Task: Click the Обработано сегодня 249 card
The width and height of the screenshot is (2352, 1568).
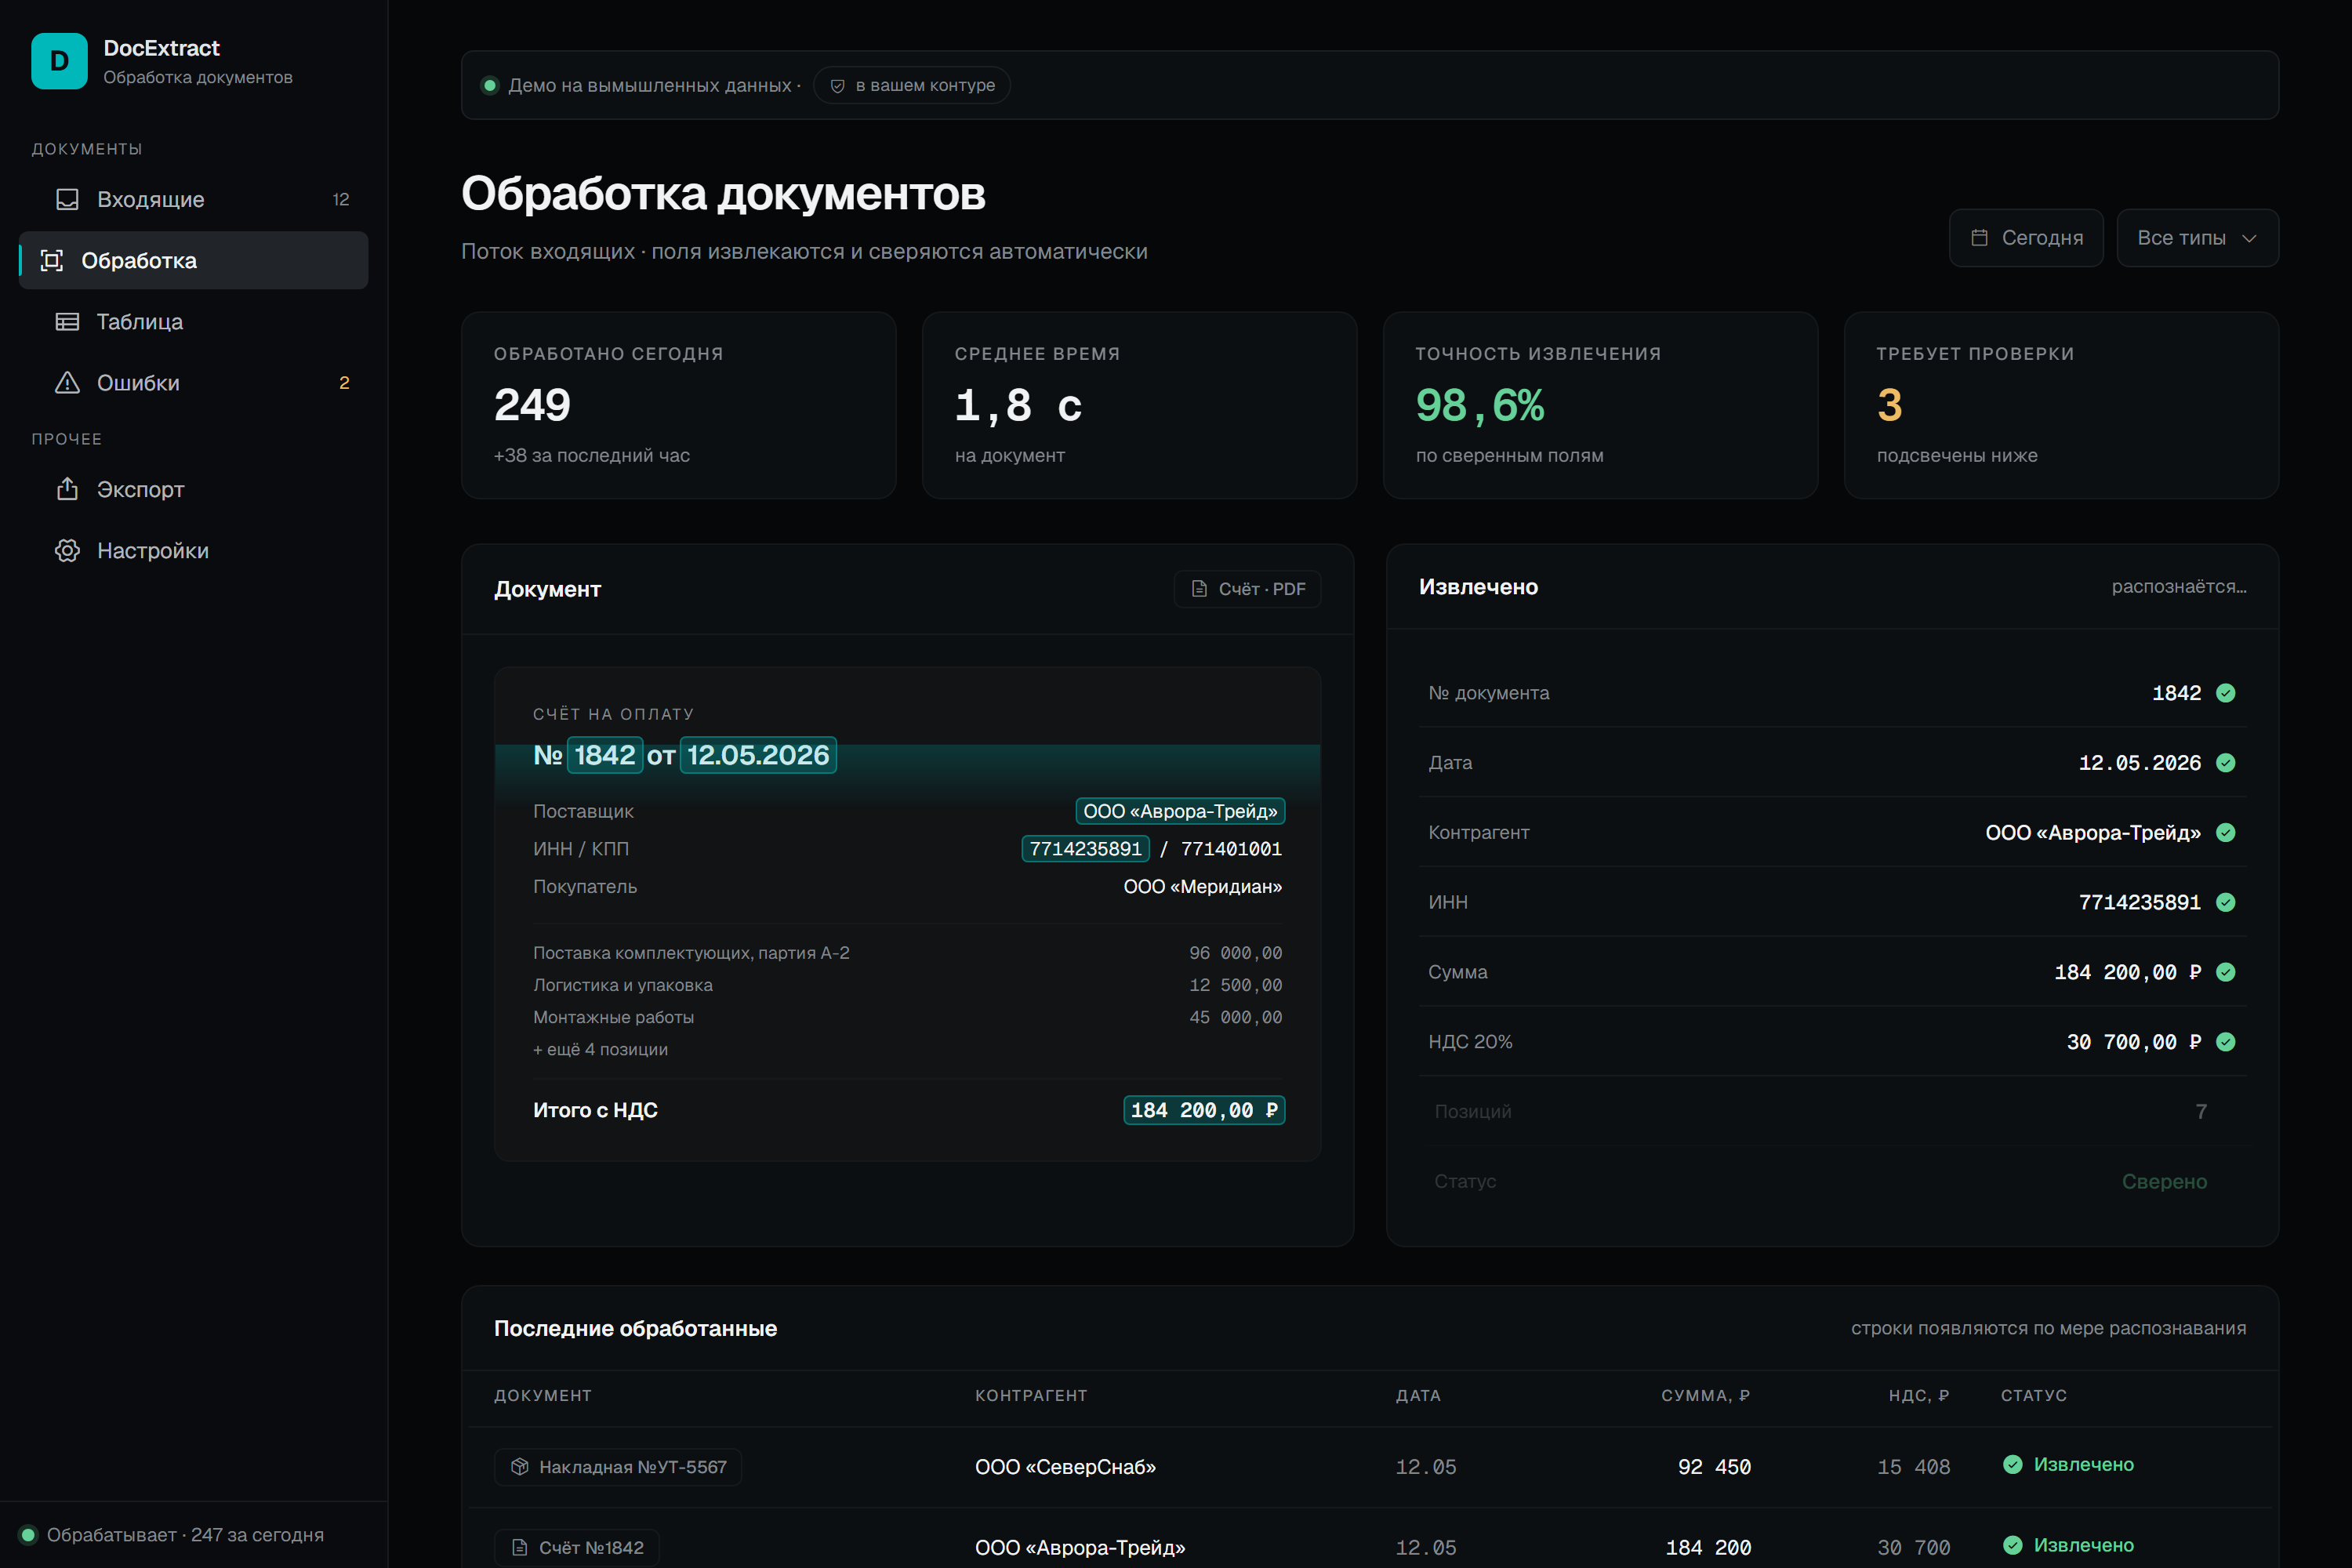Action: click(678, 405)
